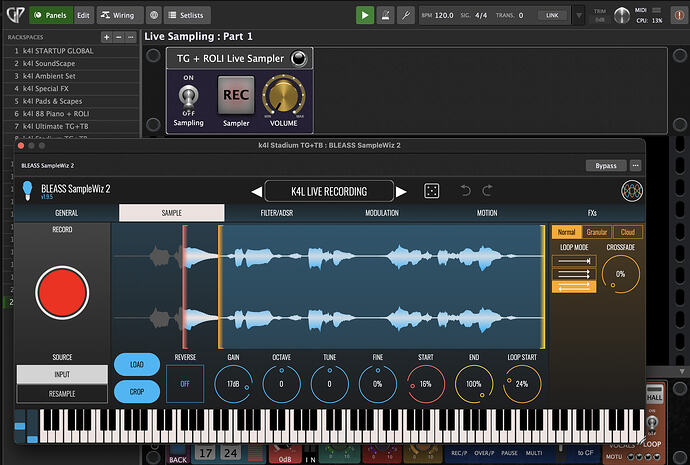Click the randomize dice icon
The width and height of the screenshot is (690, 465).
431,191
